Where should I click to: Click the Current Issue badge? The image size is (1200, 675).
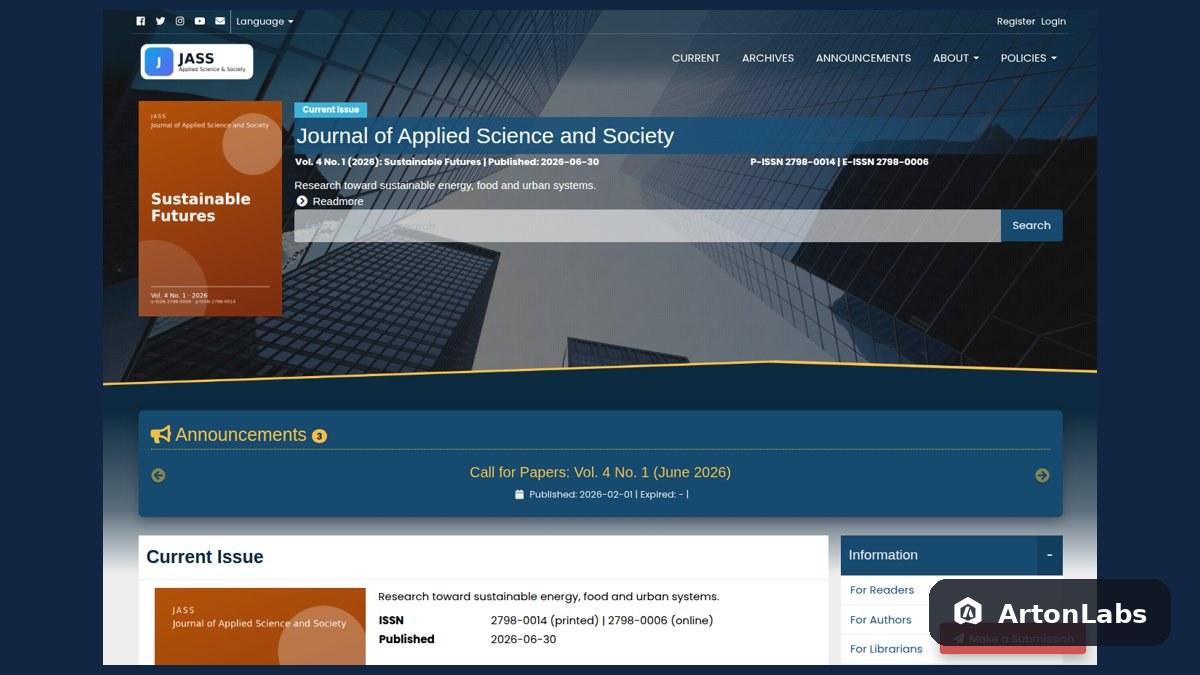pyautogui.click(x=331, y=110)
